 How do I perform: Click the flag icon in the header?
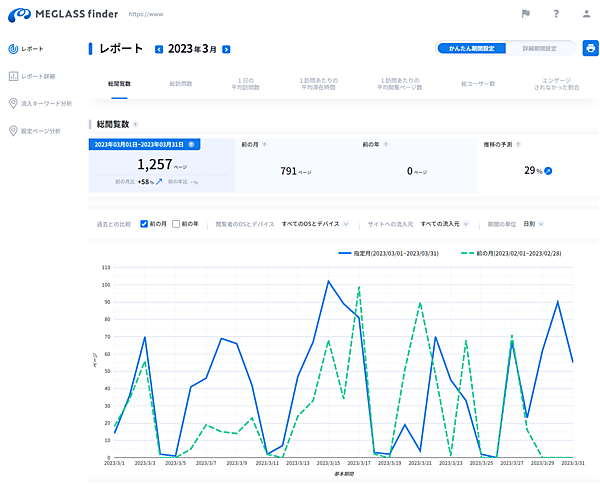coord(526,14)
